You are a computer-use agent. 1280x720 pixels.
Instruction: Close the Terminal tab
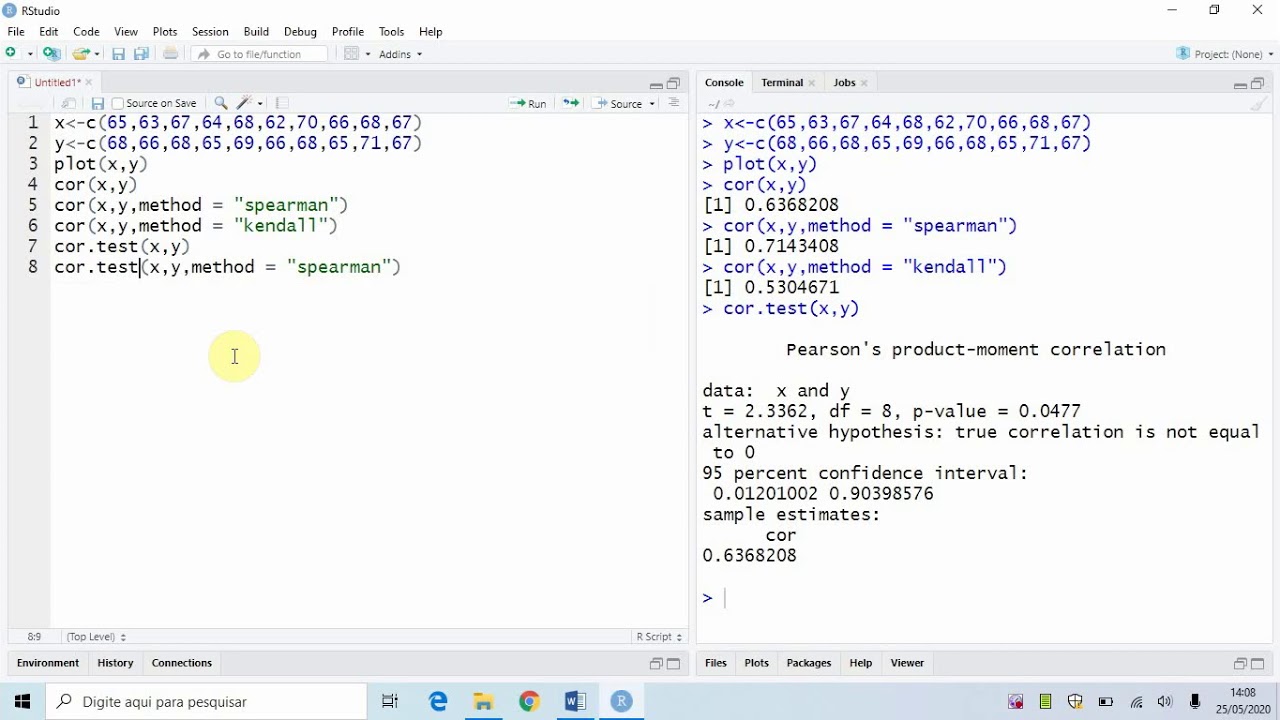pos(812,83)
